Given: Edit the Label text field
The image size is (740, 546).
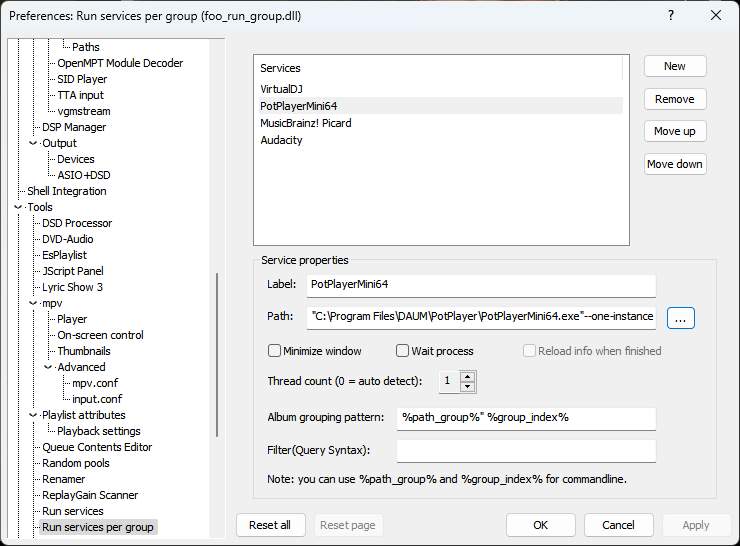Looking at the screenshot, I should point(481,285).
